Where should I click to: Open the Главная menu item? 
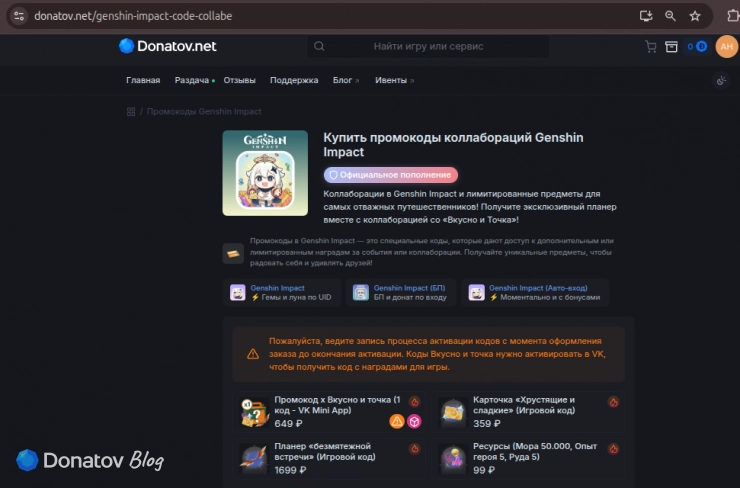point(143,80)
